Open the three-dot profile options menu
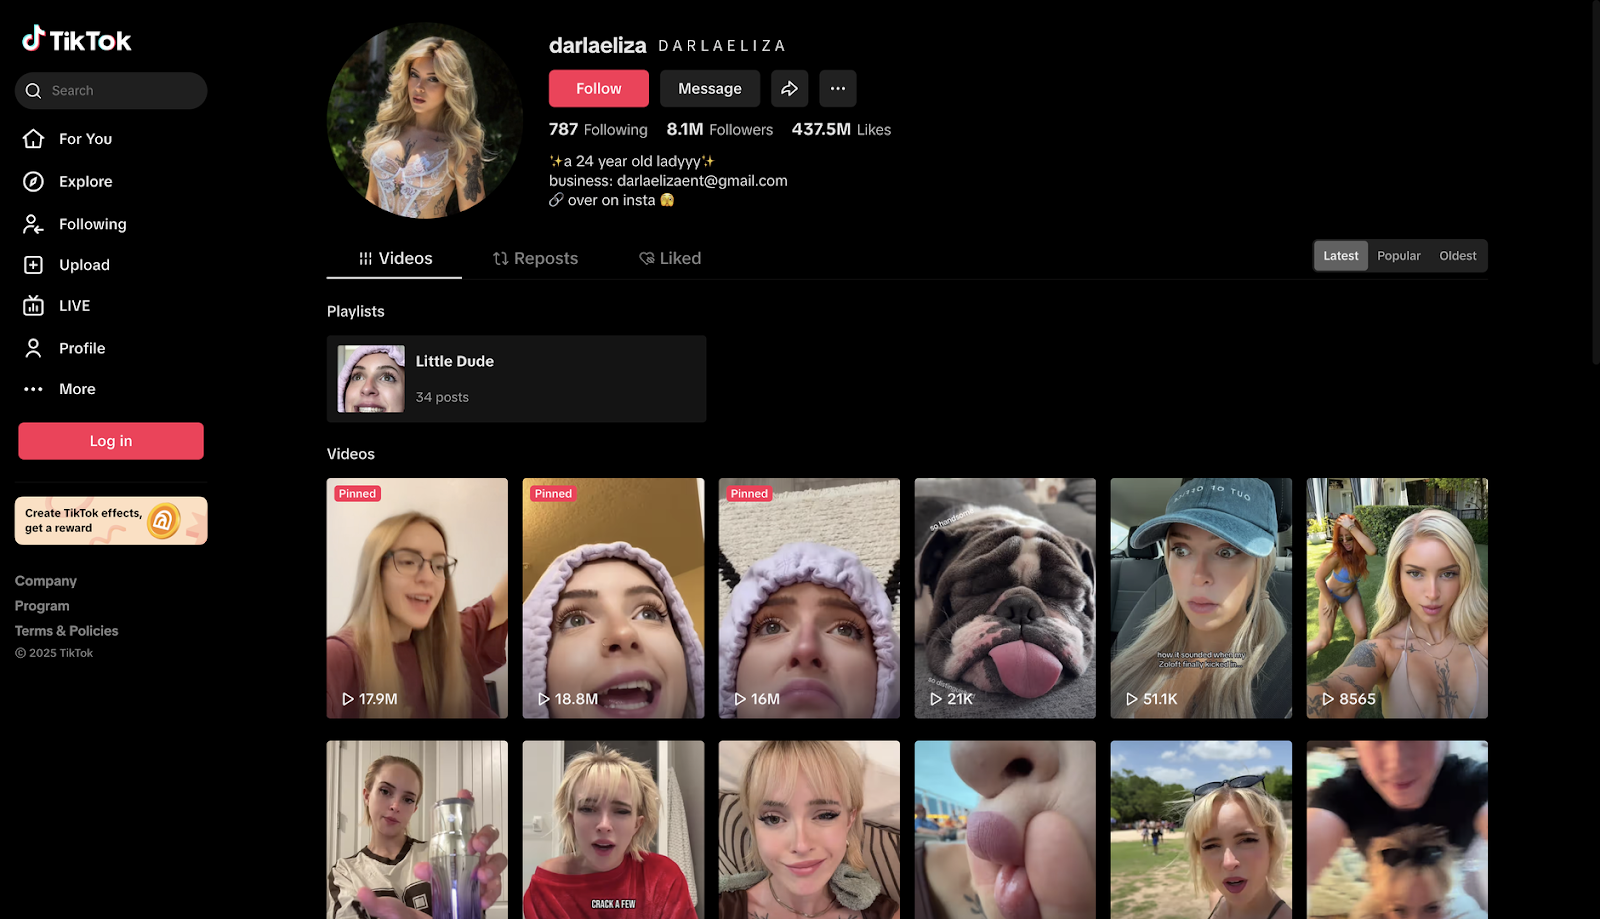Screen dimensions: 1600x919 tap(837, 89)
